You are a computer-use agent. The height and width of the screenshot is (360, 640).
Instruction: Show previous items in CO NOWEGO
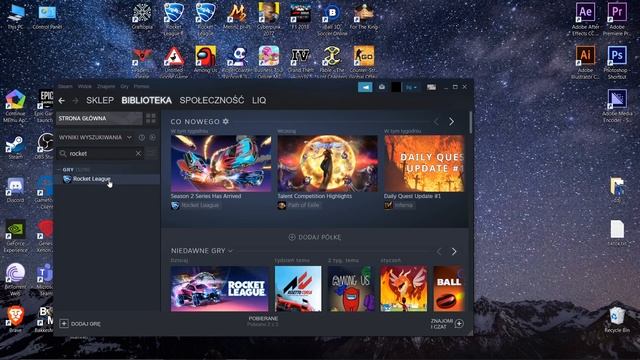pyautogui.click(x=436, y=122)
